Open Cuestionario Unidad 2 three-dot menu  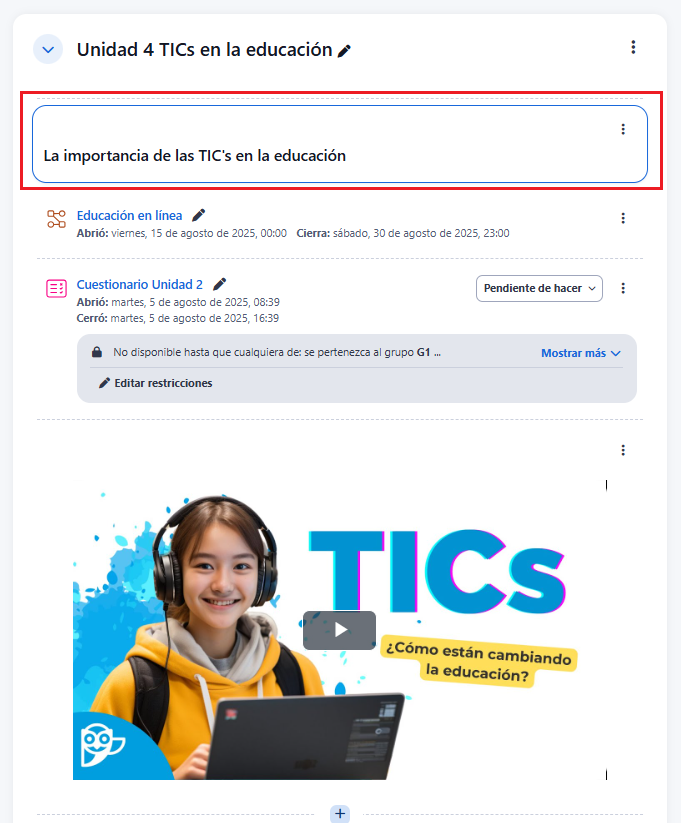623,288
